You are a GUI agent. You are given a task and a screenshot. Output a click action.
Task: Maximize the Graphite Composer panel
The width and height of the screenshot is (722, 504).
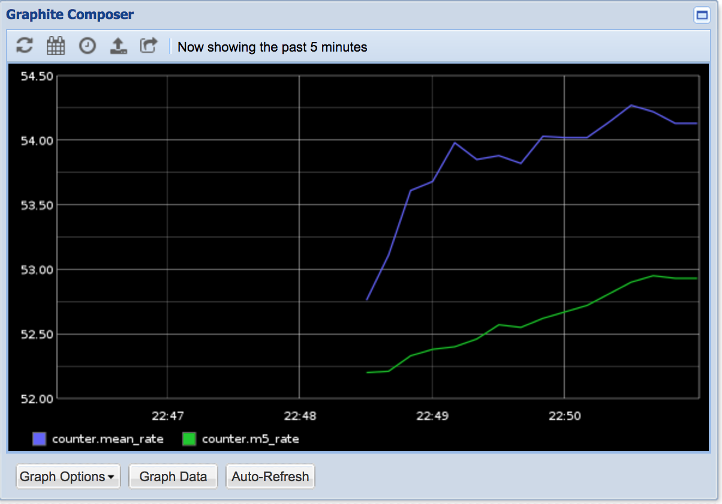click(701, 15)
